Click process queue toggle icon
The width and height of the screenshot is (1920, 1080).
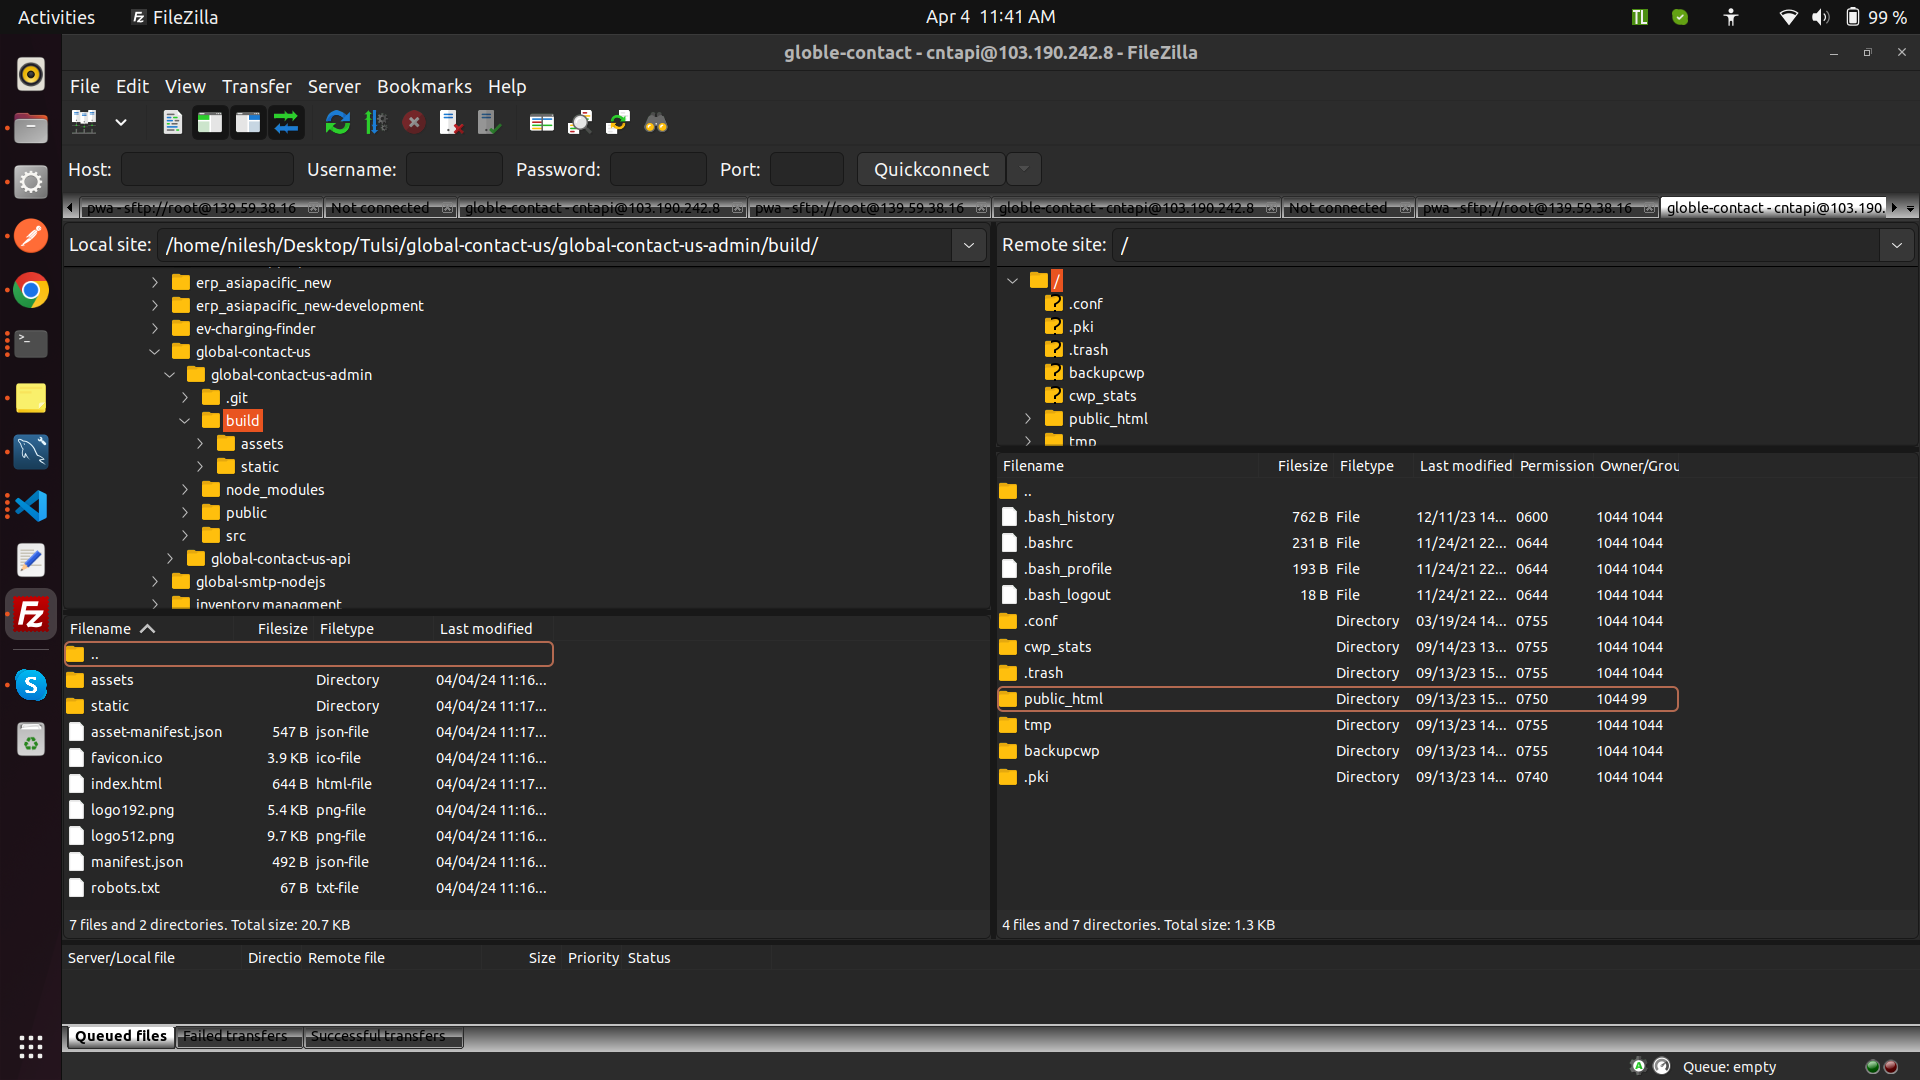pos(375,122)
